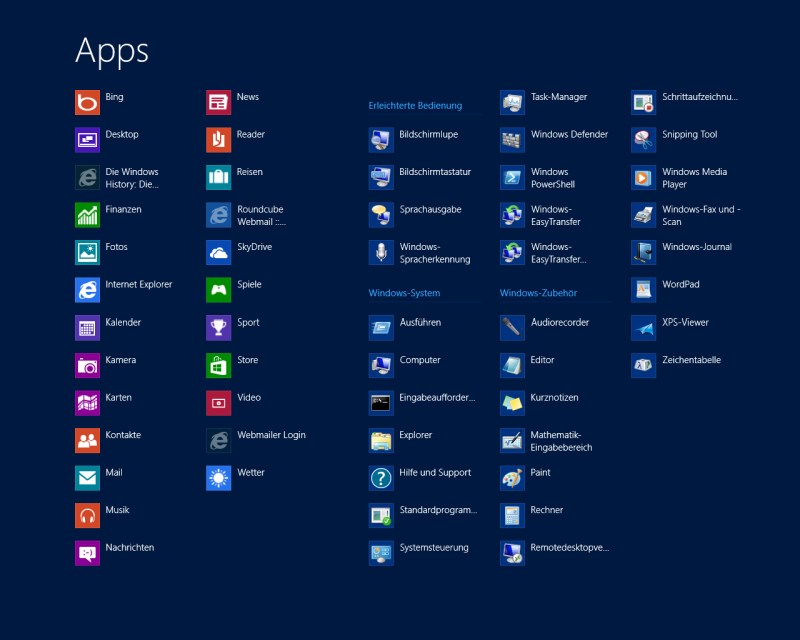Image resolution: width=800 pixels, height=640 pixels.
Task: Open the truncated Windows-EasyTransfer... entry
Action: pos(559,253)
